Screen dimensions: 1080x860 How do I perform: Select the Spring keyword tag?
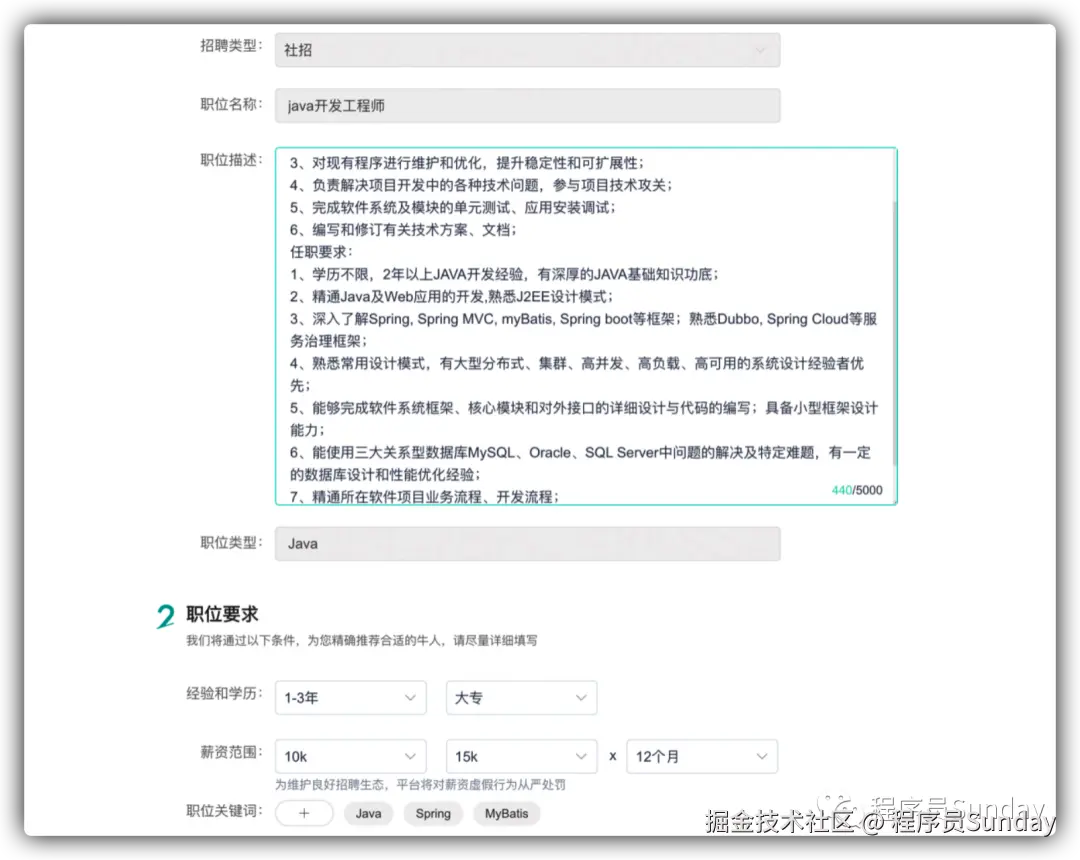(x=433, y=813)
